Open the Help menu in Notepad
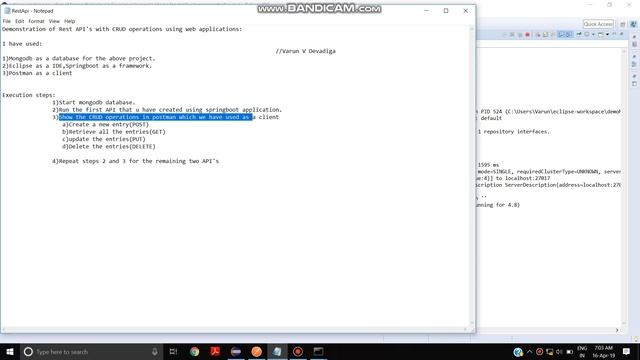The width and height of the screenshot is (640, 360). pos(69,21)
